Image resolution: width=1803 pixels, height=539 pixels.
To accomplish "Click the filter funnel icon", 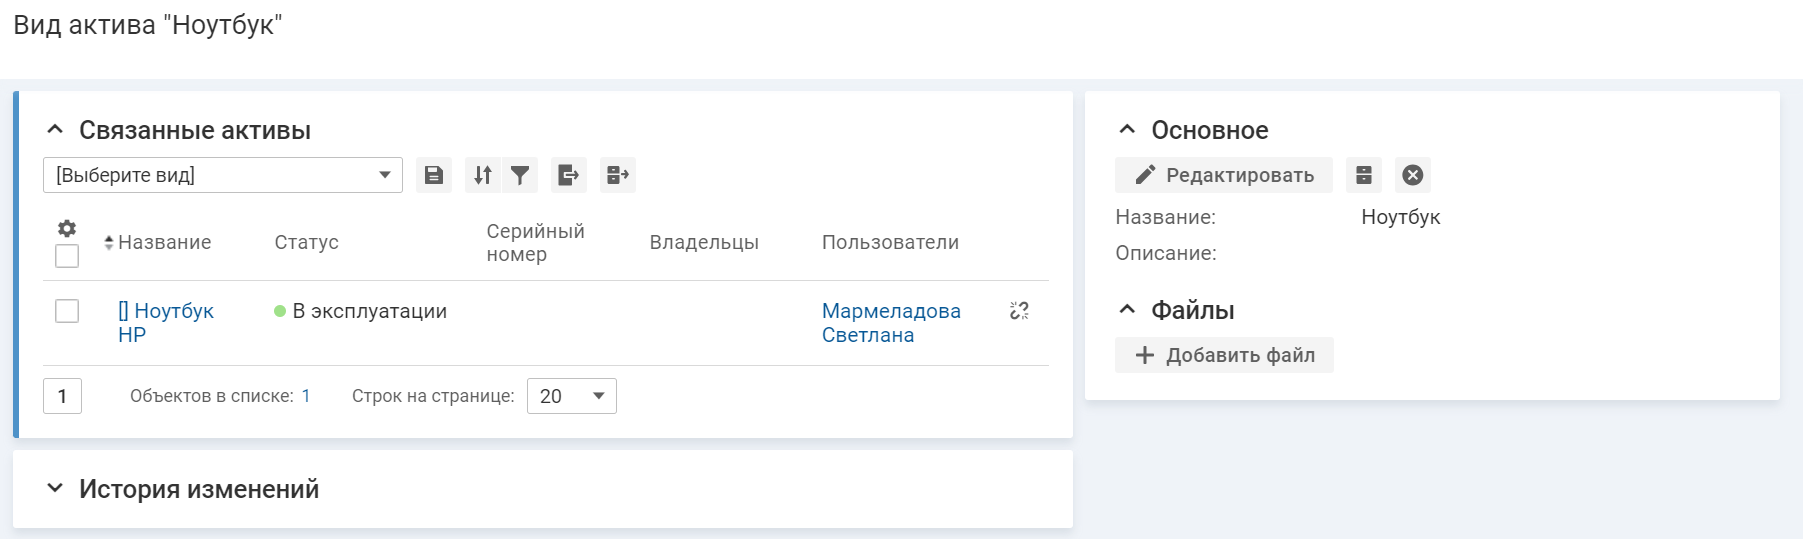I will point(520,175).
